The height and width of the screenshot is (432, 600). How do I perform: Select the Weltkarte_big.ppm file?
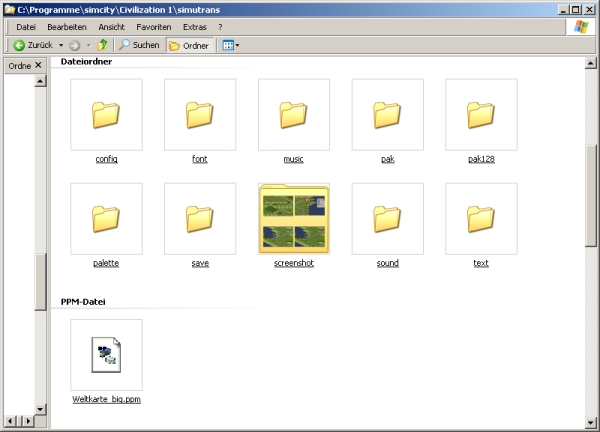[106, 355]
